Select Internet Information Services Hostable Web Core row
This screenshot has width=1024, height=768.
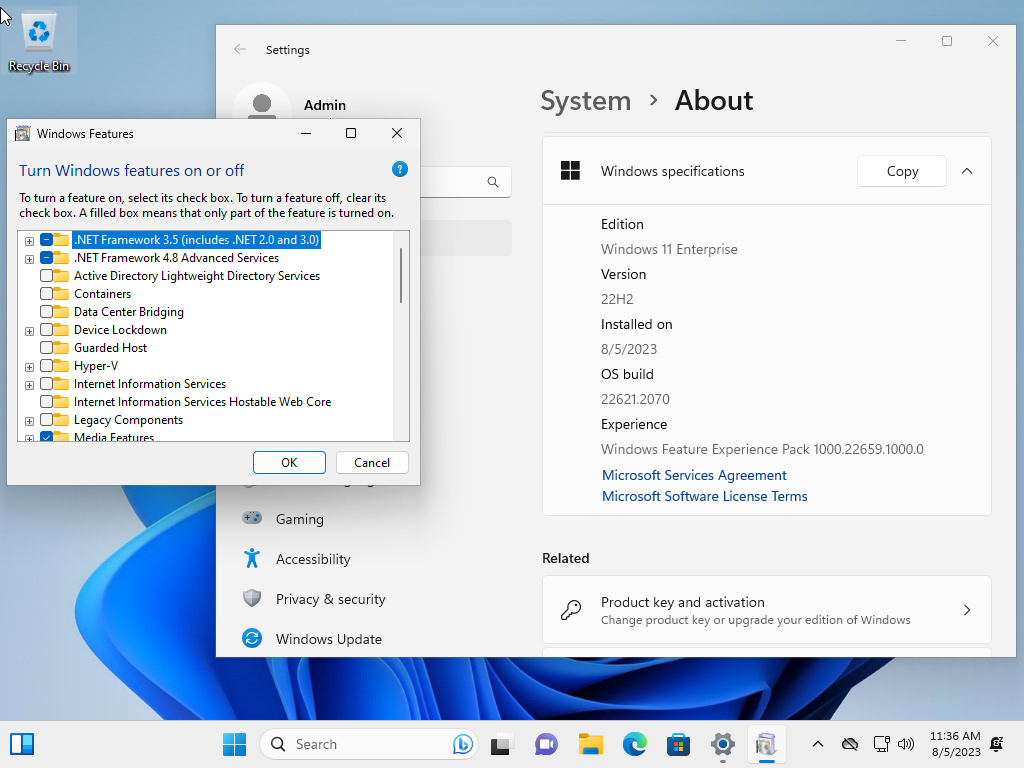(202, 402)
